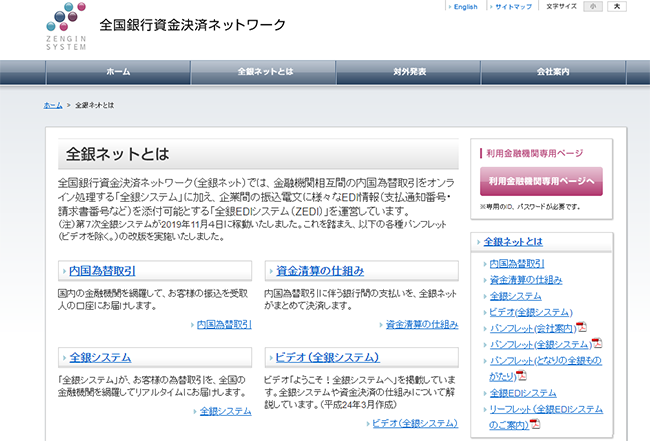The width and height of the screenshot is (650, 441).
Task: Click the page heading 全銀ネットとは
Action: [x=117, y=154]
